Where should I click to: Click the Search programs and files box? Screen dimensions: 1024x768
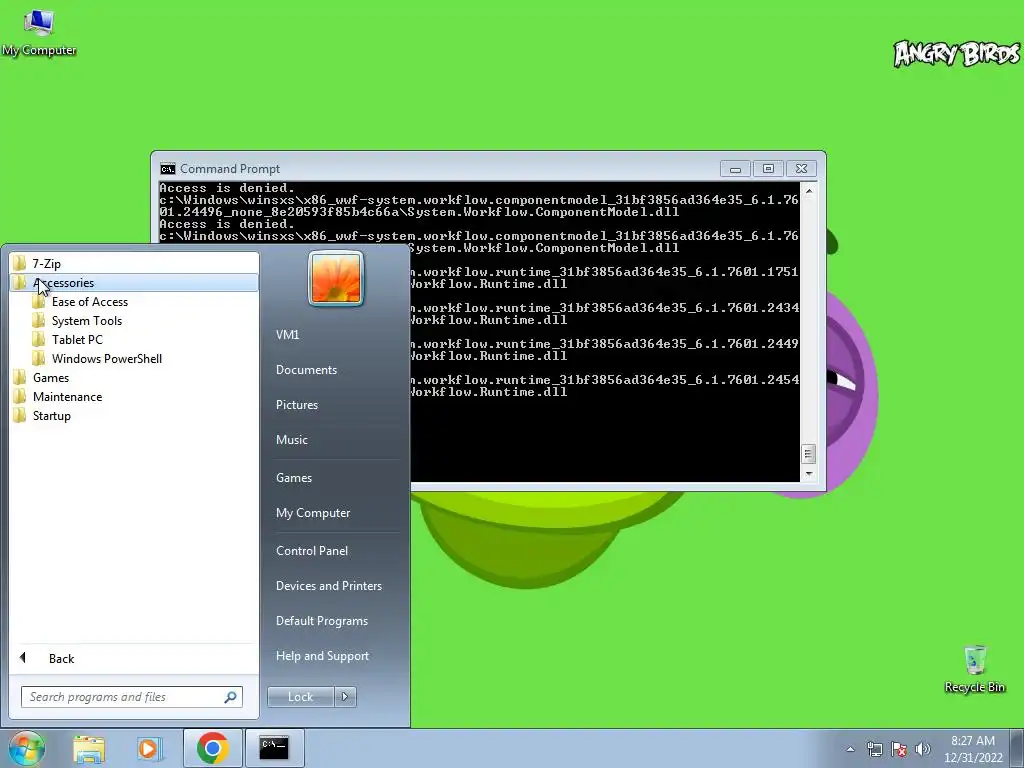coord(131,697)
